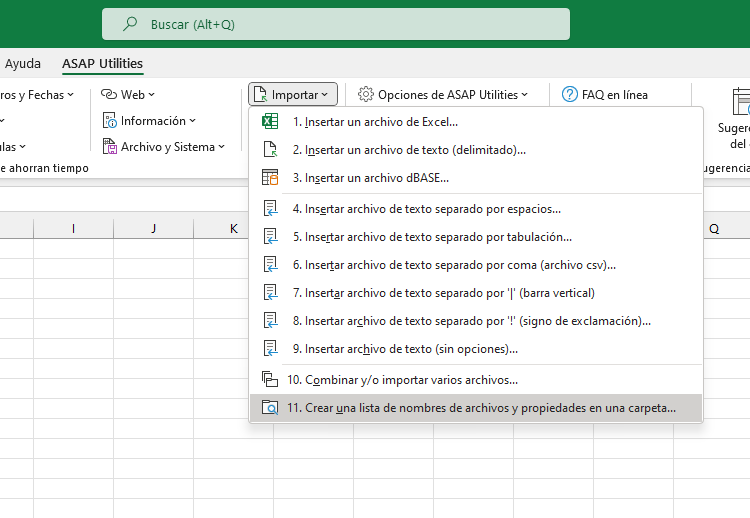
Task: Click icon beside sin opciones entry
Action: (270, 349)
